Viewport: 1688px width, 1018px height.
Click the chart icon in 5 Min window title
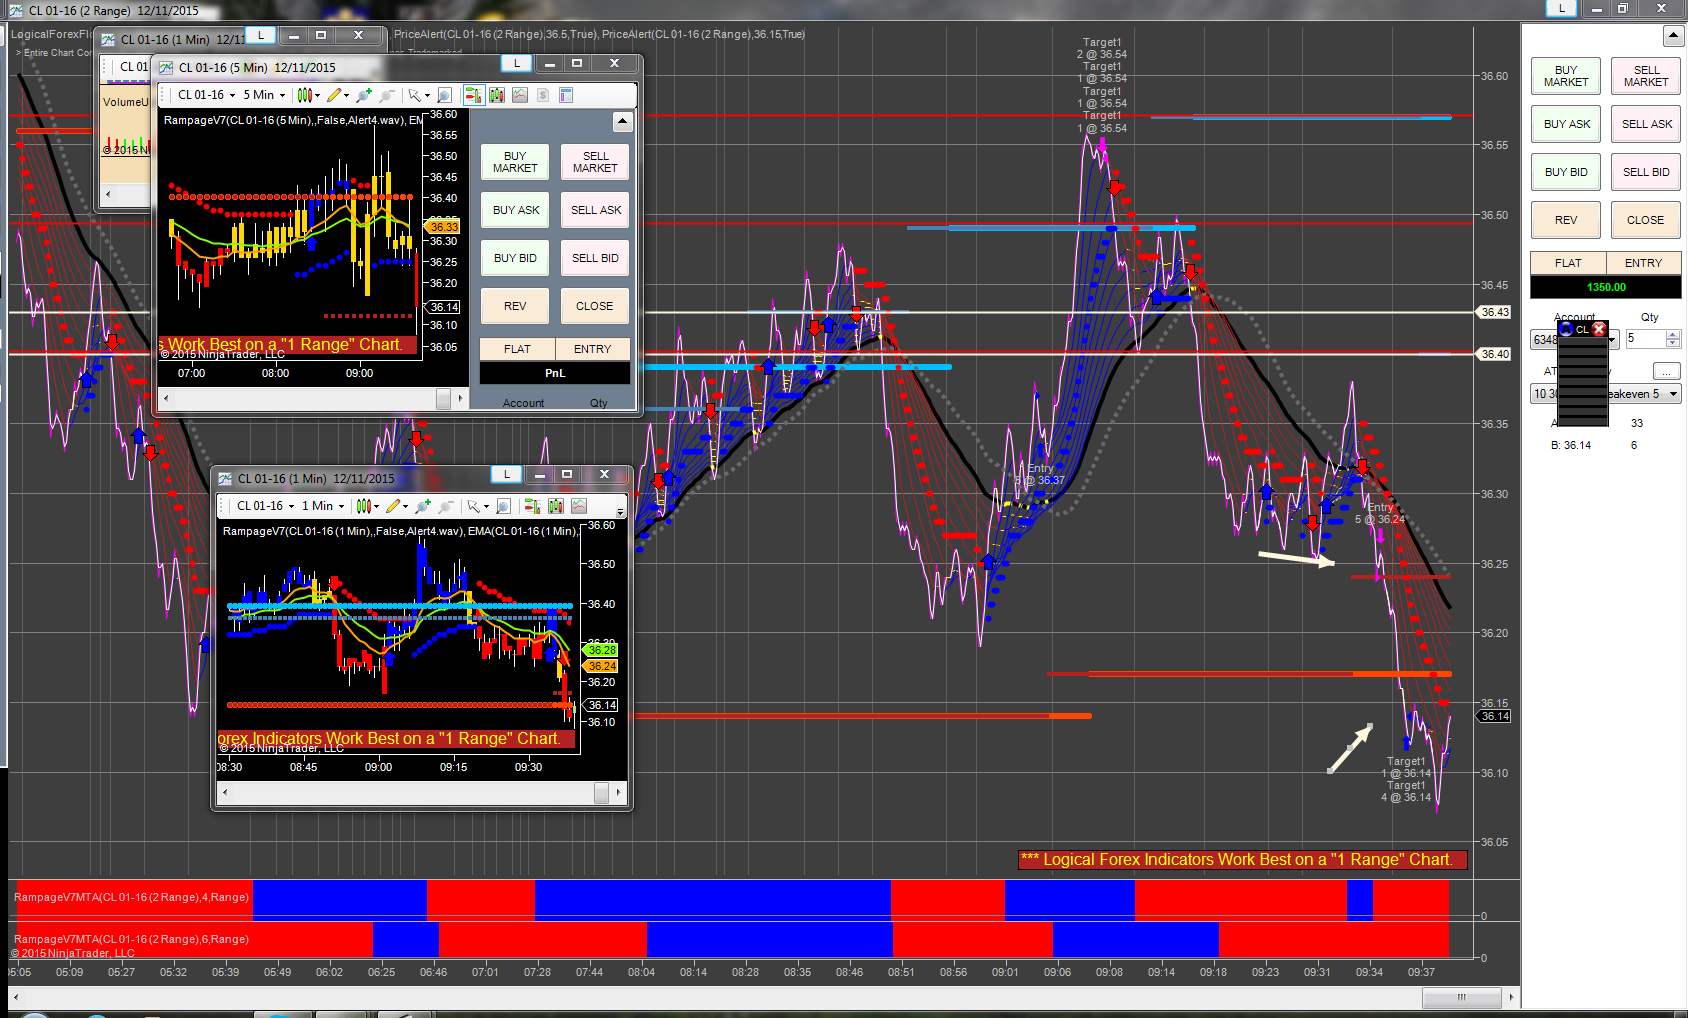pyautogui.click(x=166, y=68)
